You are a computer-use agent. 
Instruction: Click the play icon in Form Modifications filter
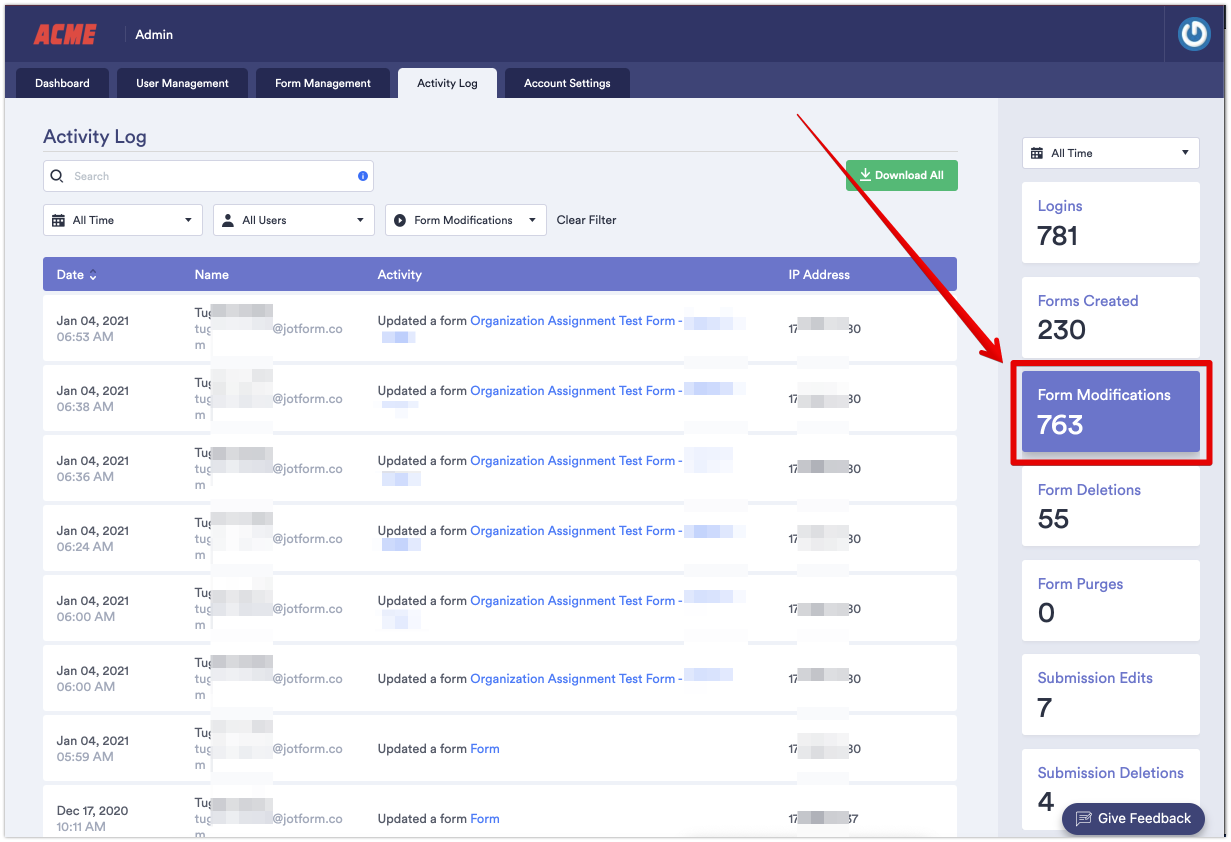(400, 220)
